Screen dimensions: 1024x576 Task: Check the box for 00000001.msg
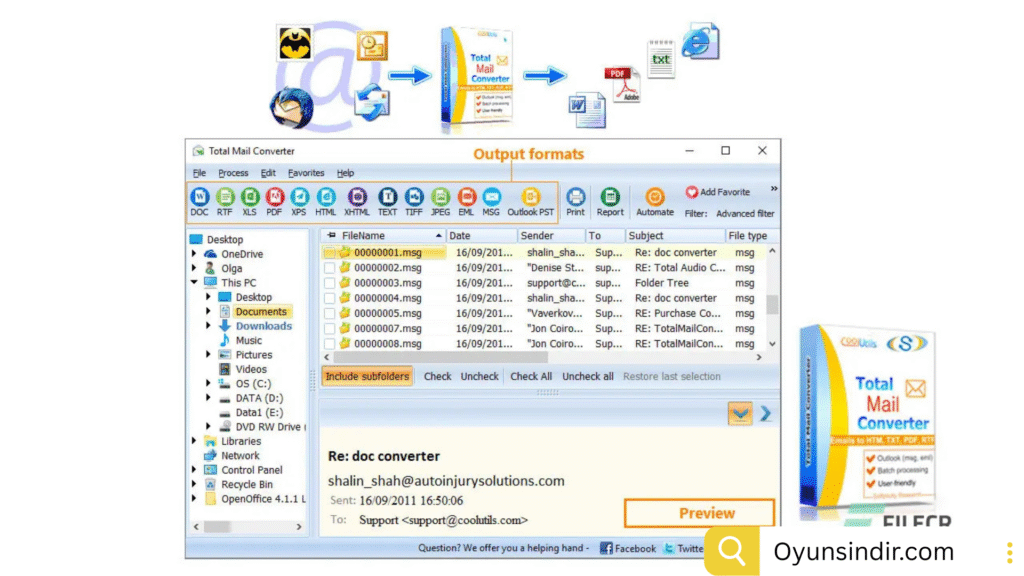click(x=329, y=253)
